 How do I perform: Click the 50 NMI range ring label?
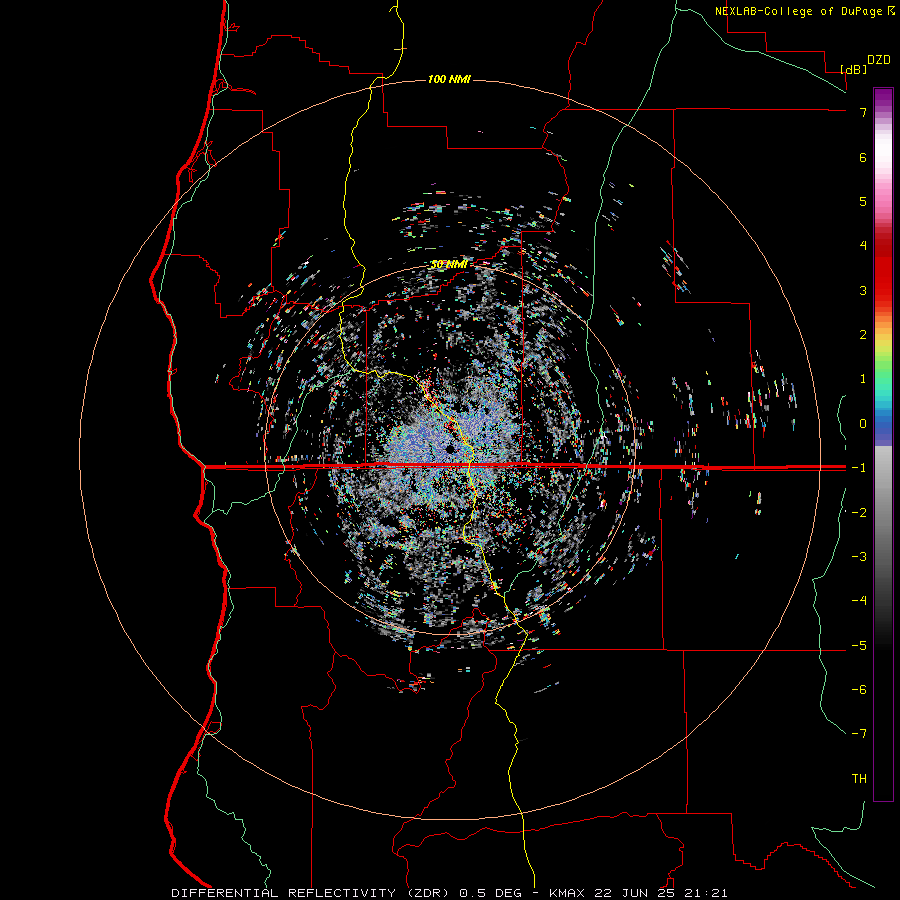[x=449, y=265]
